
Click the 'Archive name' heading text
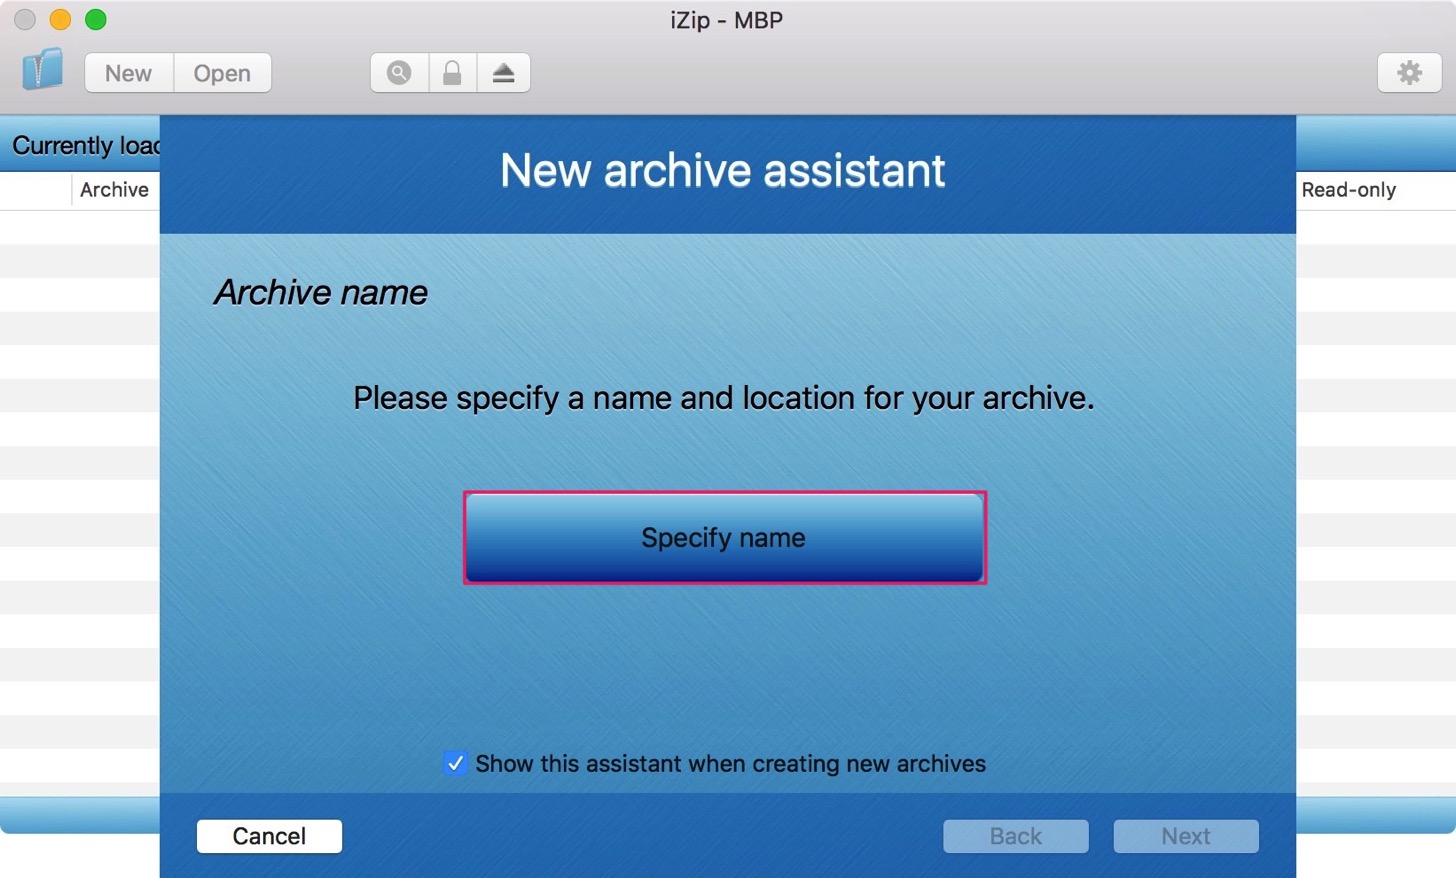click(x=321, y=293)
